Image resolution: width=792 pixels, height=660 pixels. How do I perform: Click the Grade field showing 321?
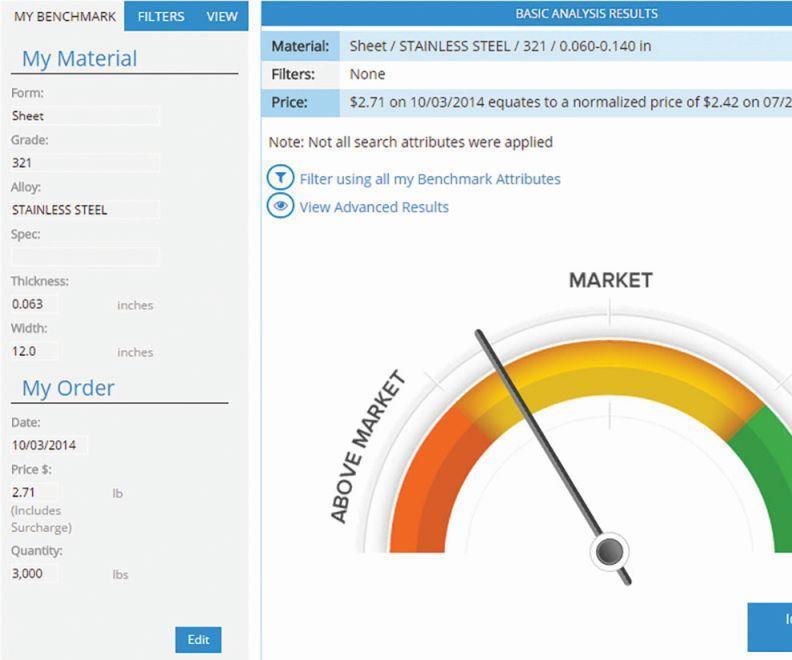pos(85,163)
